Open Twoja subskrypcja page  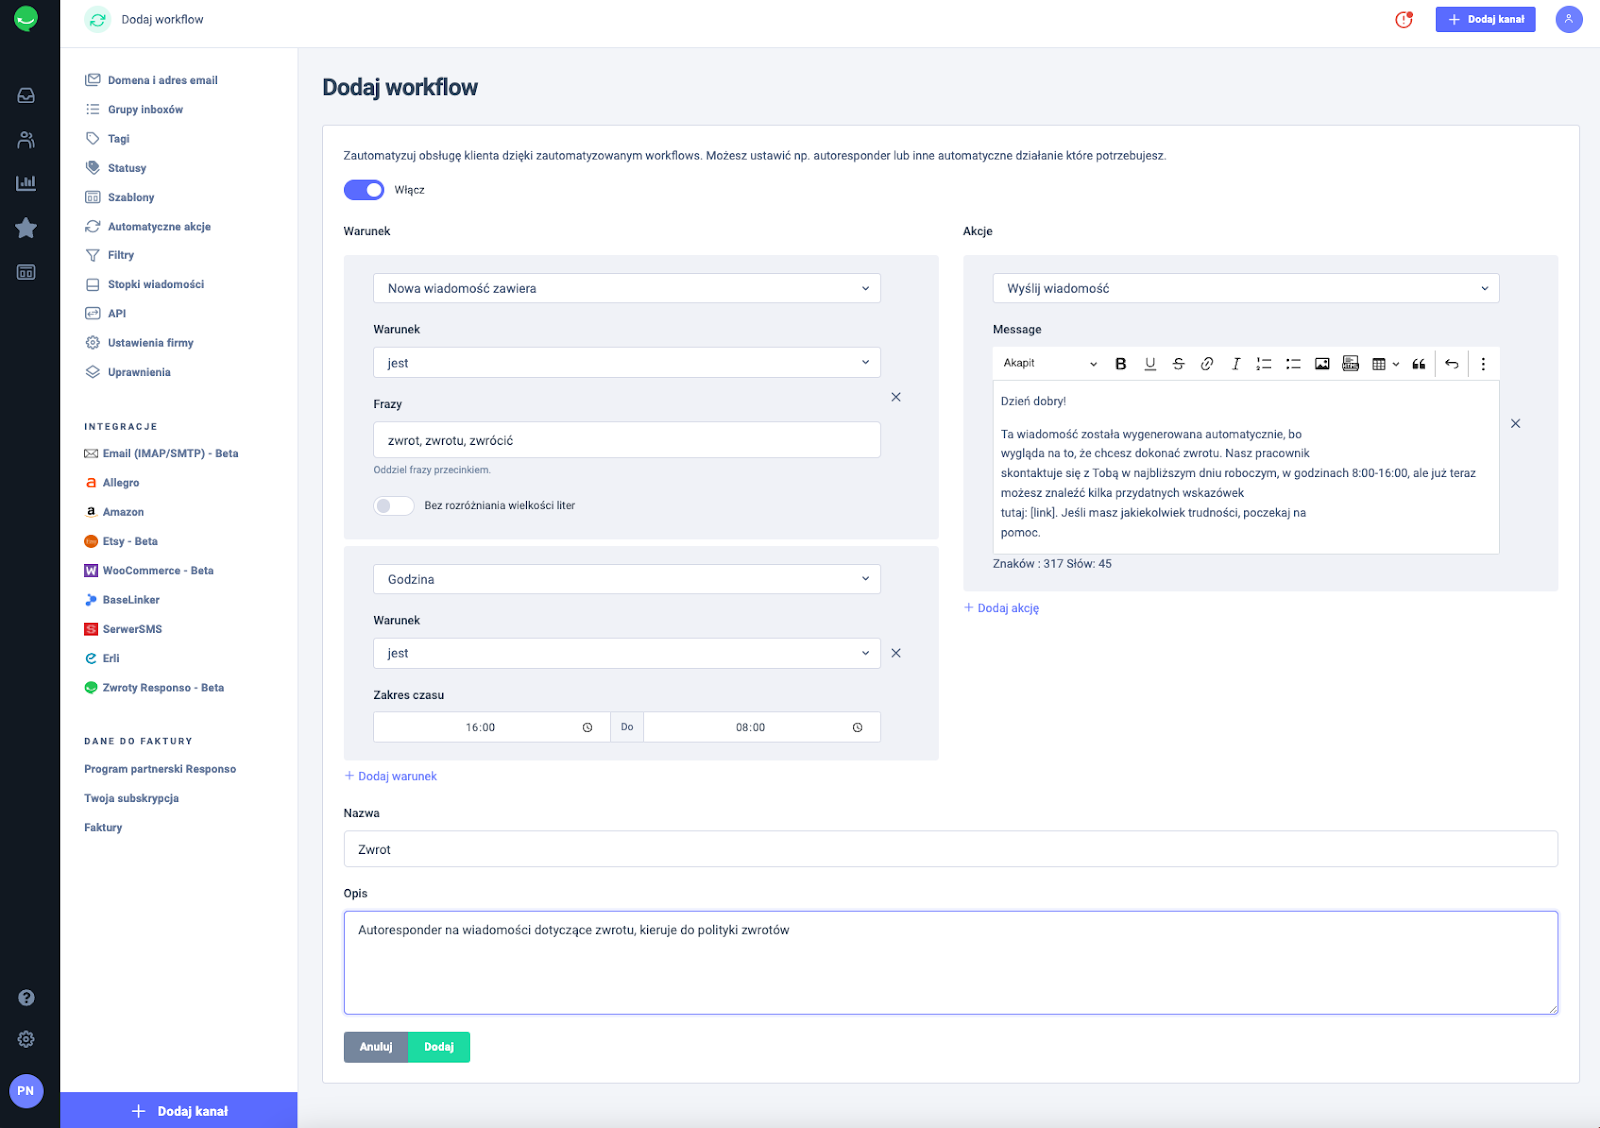pos(132,799)
